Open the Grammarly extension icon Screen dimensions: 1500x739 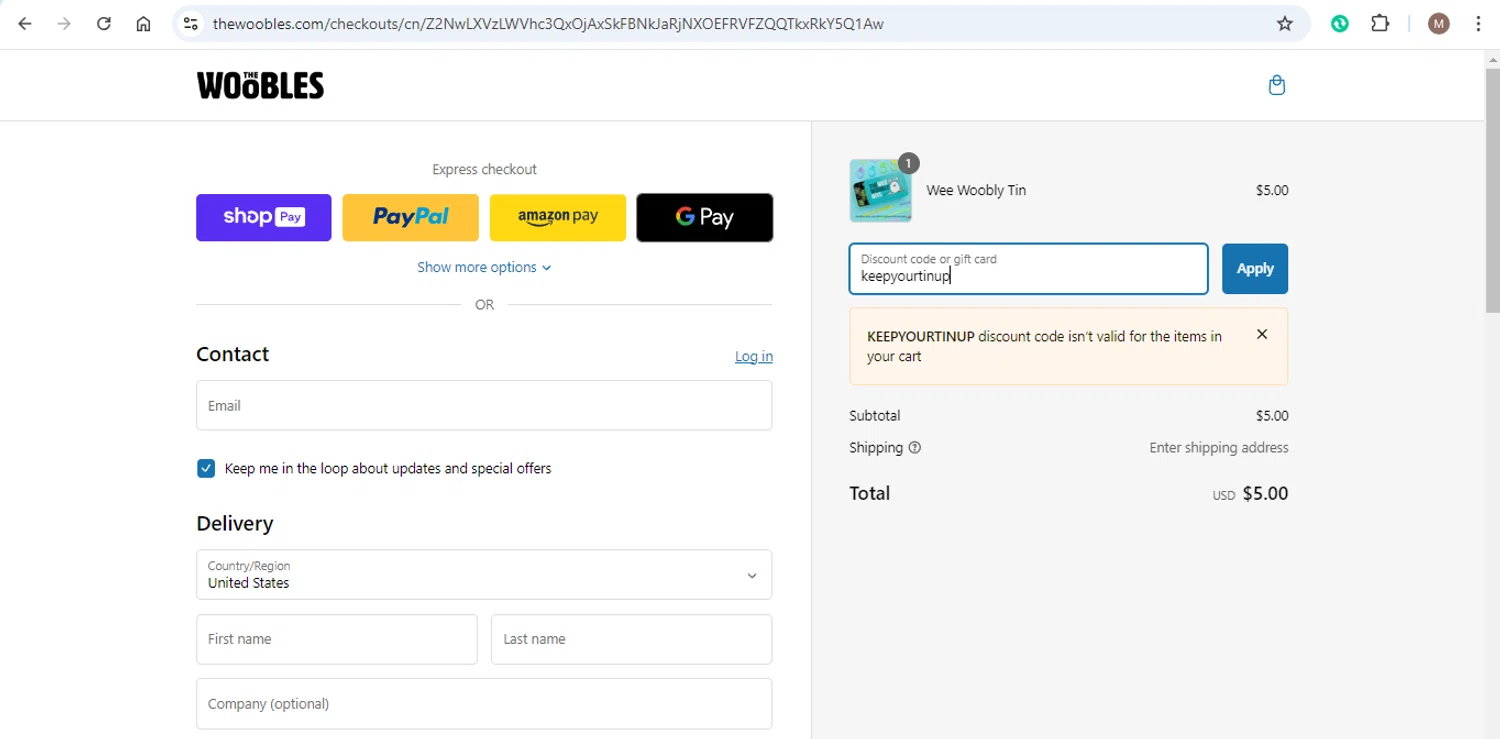coord(1340,24)
